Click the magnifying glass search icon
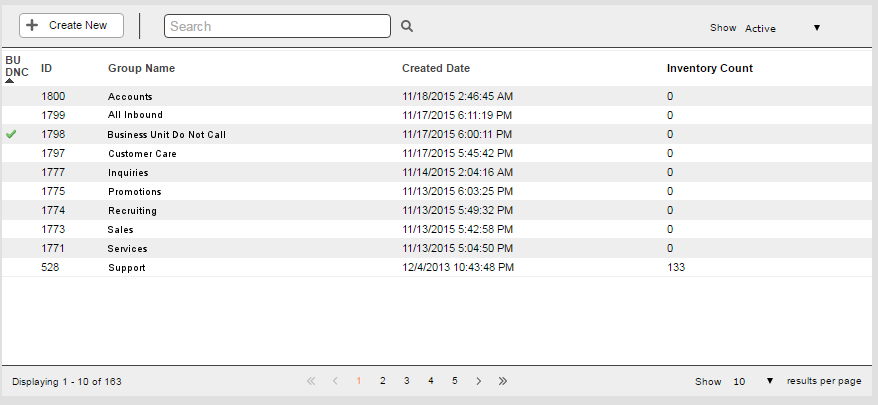This screenshot has width=878, height=405. click(407, 26)
